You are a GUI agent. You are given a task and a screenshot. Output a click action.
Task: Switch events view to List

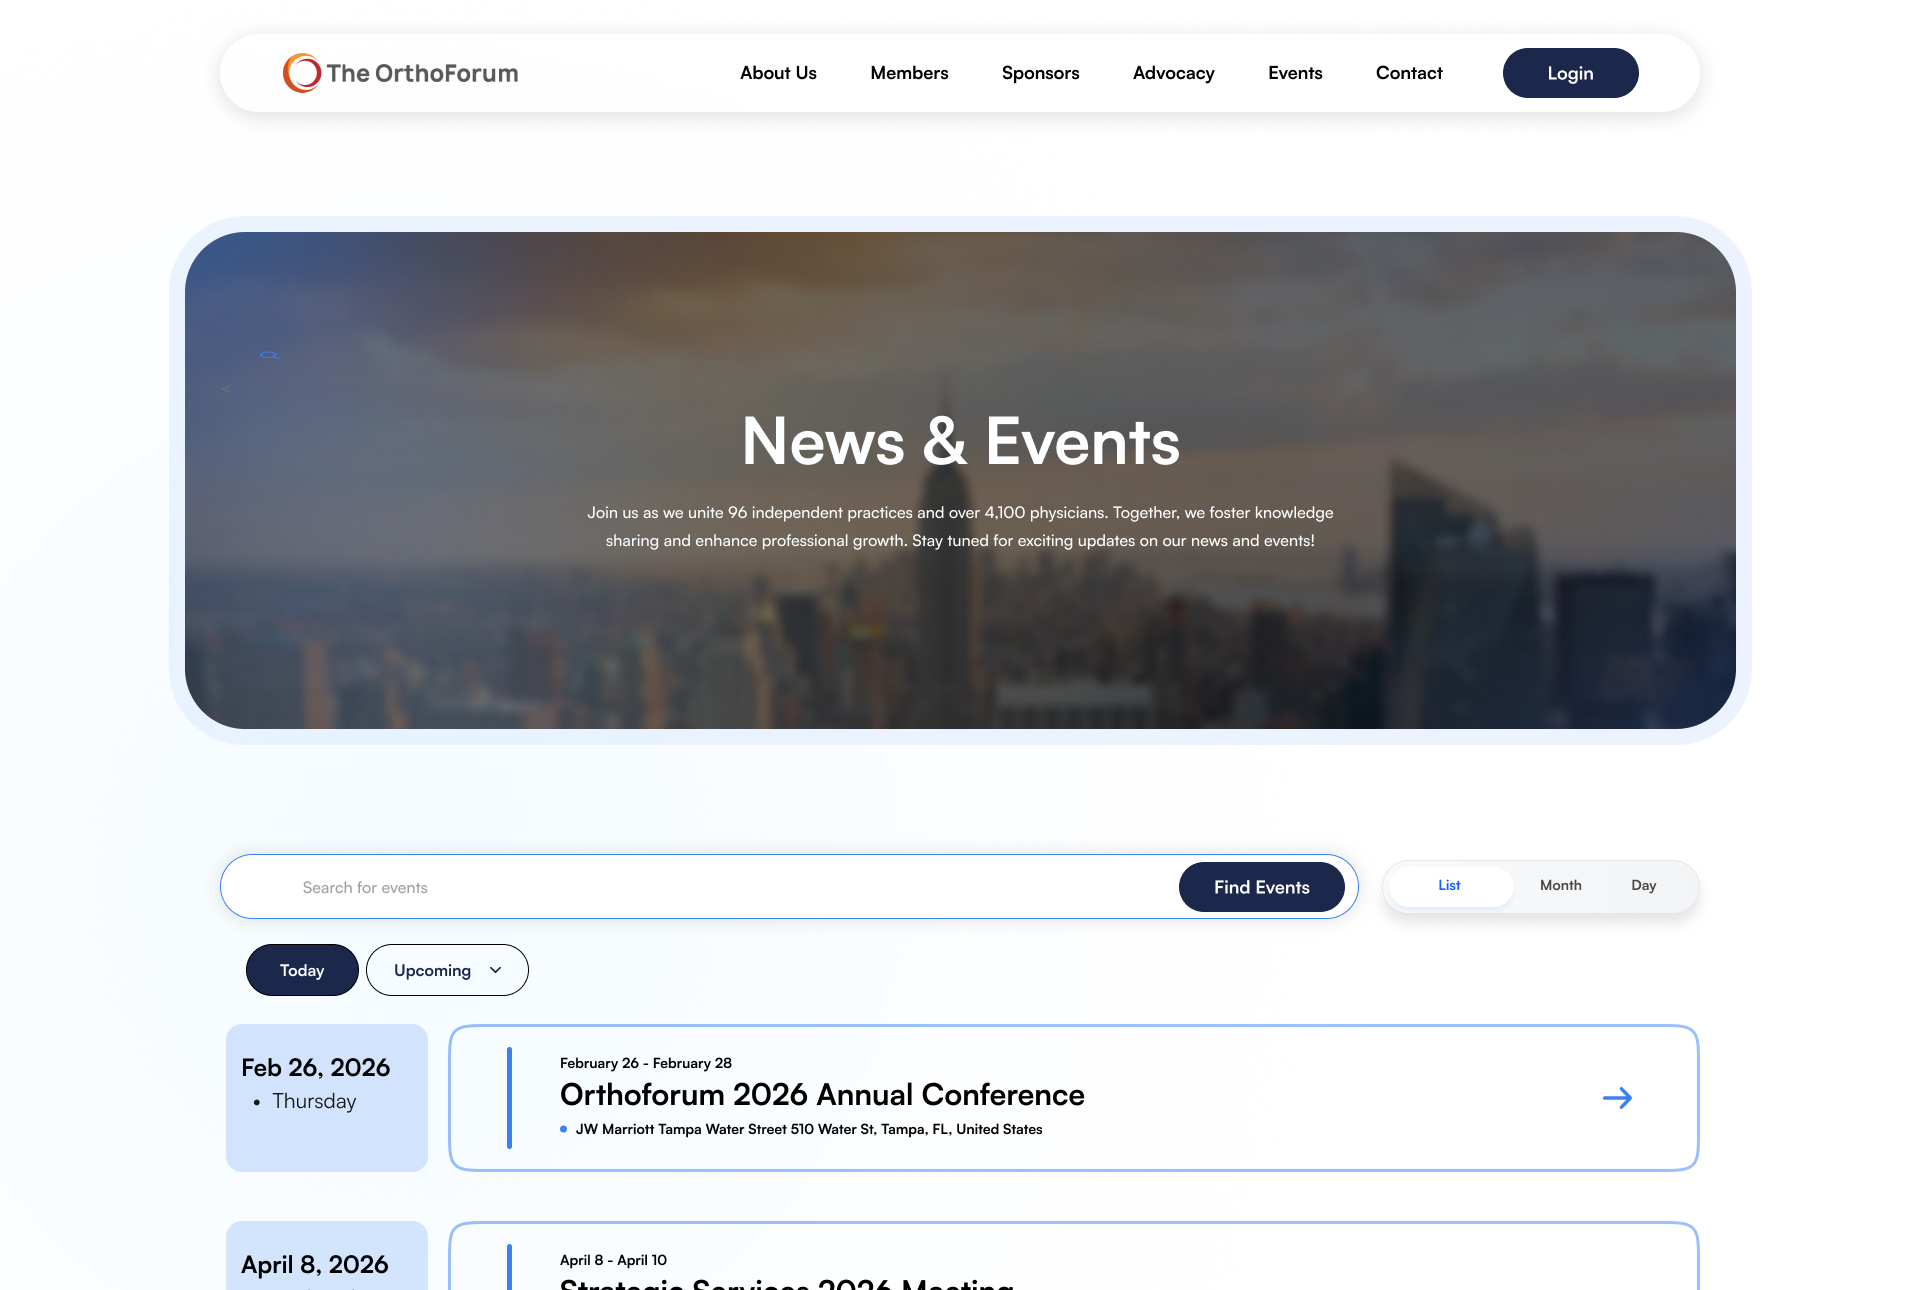click(1449, 886)
